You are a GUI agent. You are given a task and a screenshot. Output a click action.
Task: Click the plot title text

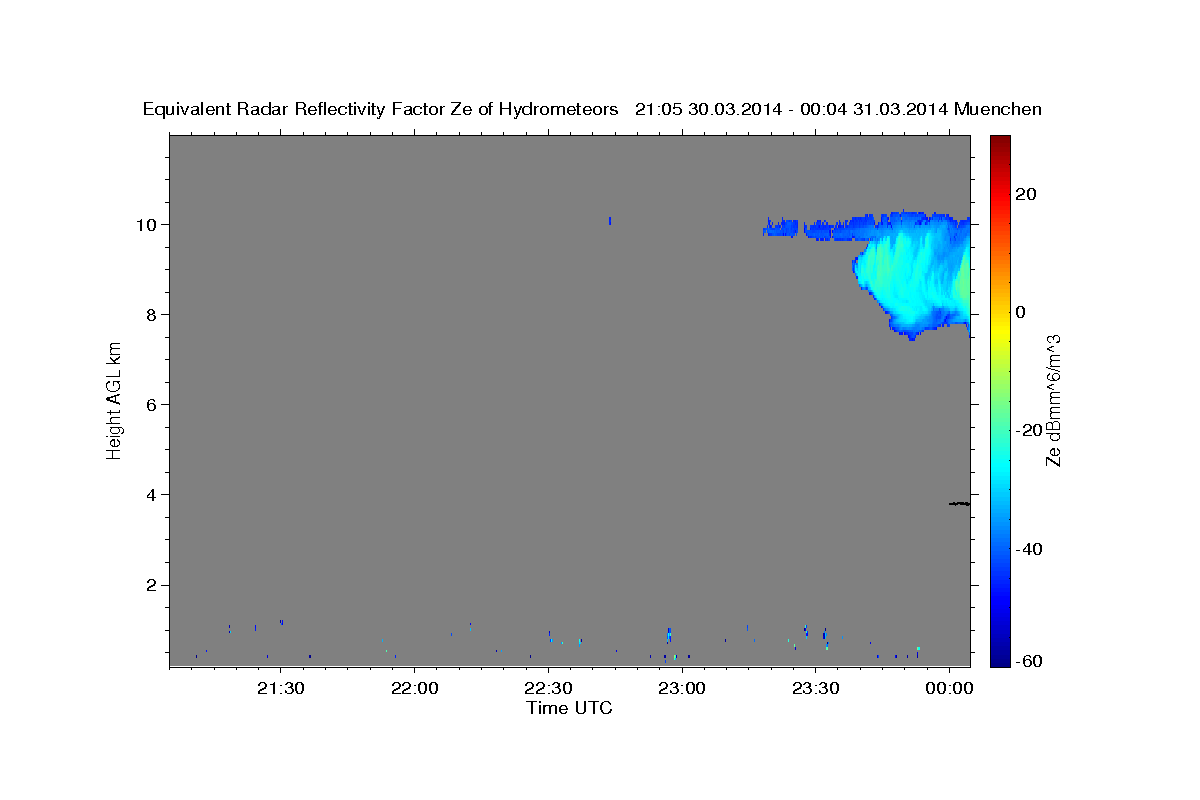click(x=592, y=109)
